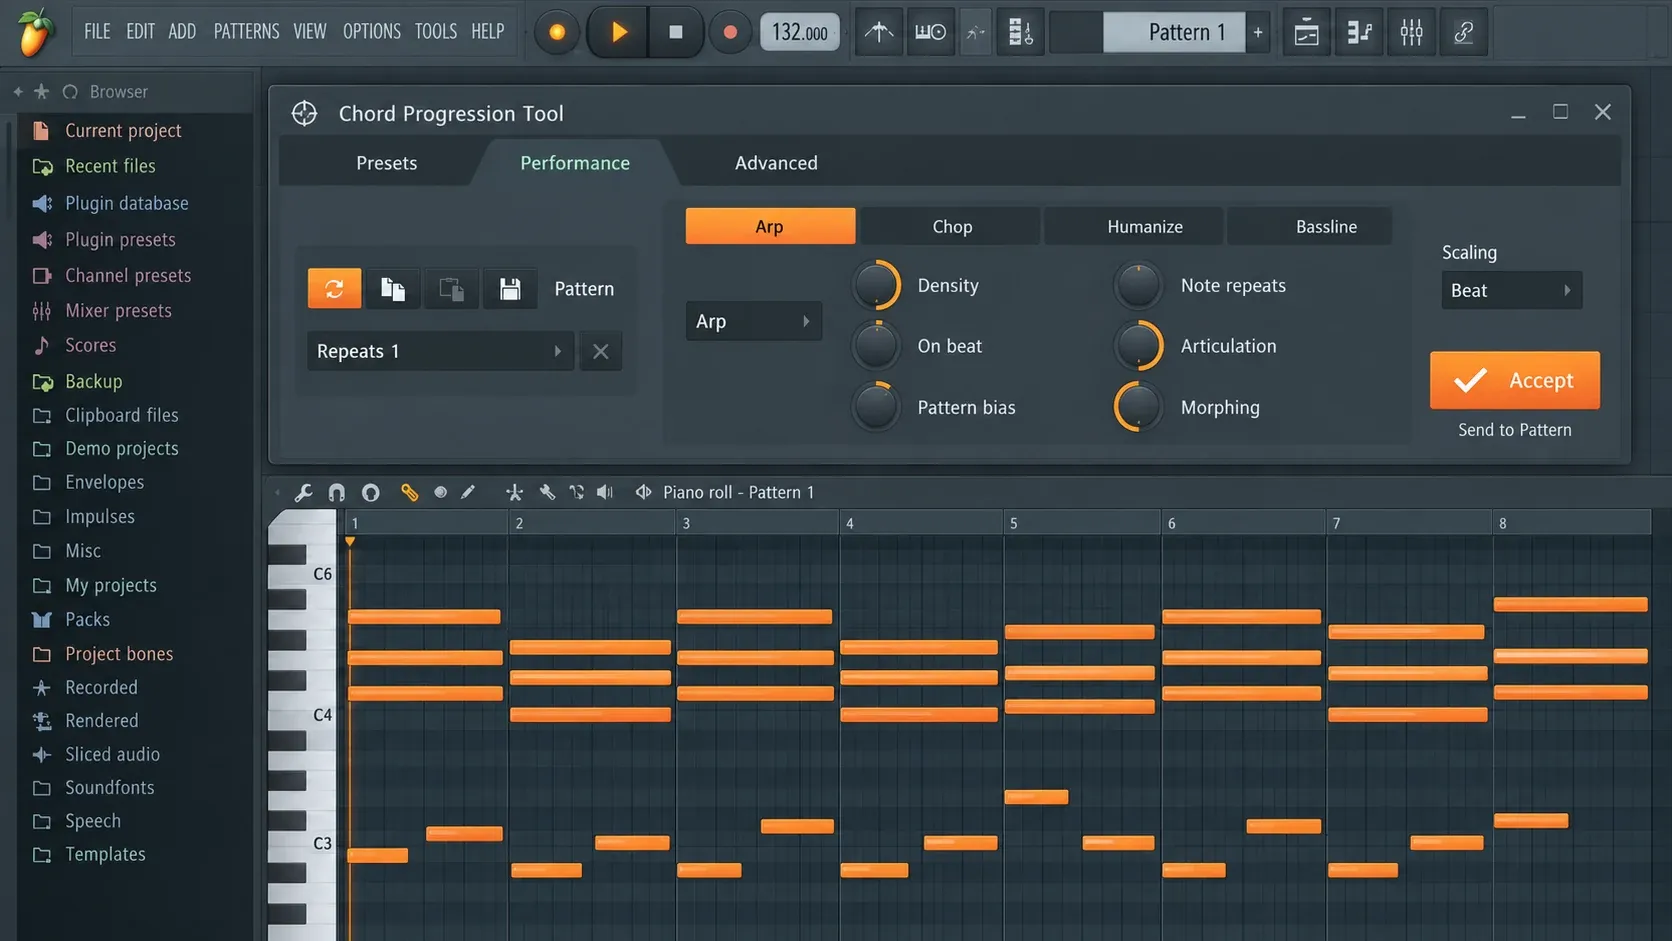Toggle the metronome icon
Image resolution: width=1672 pixels, height=941 pixels.
point(879,32)
